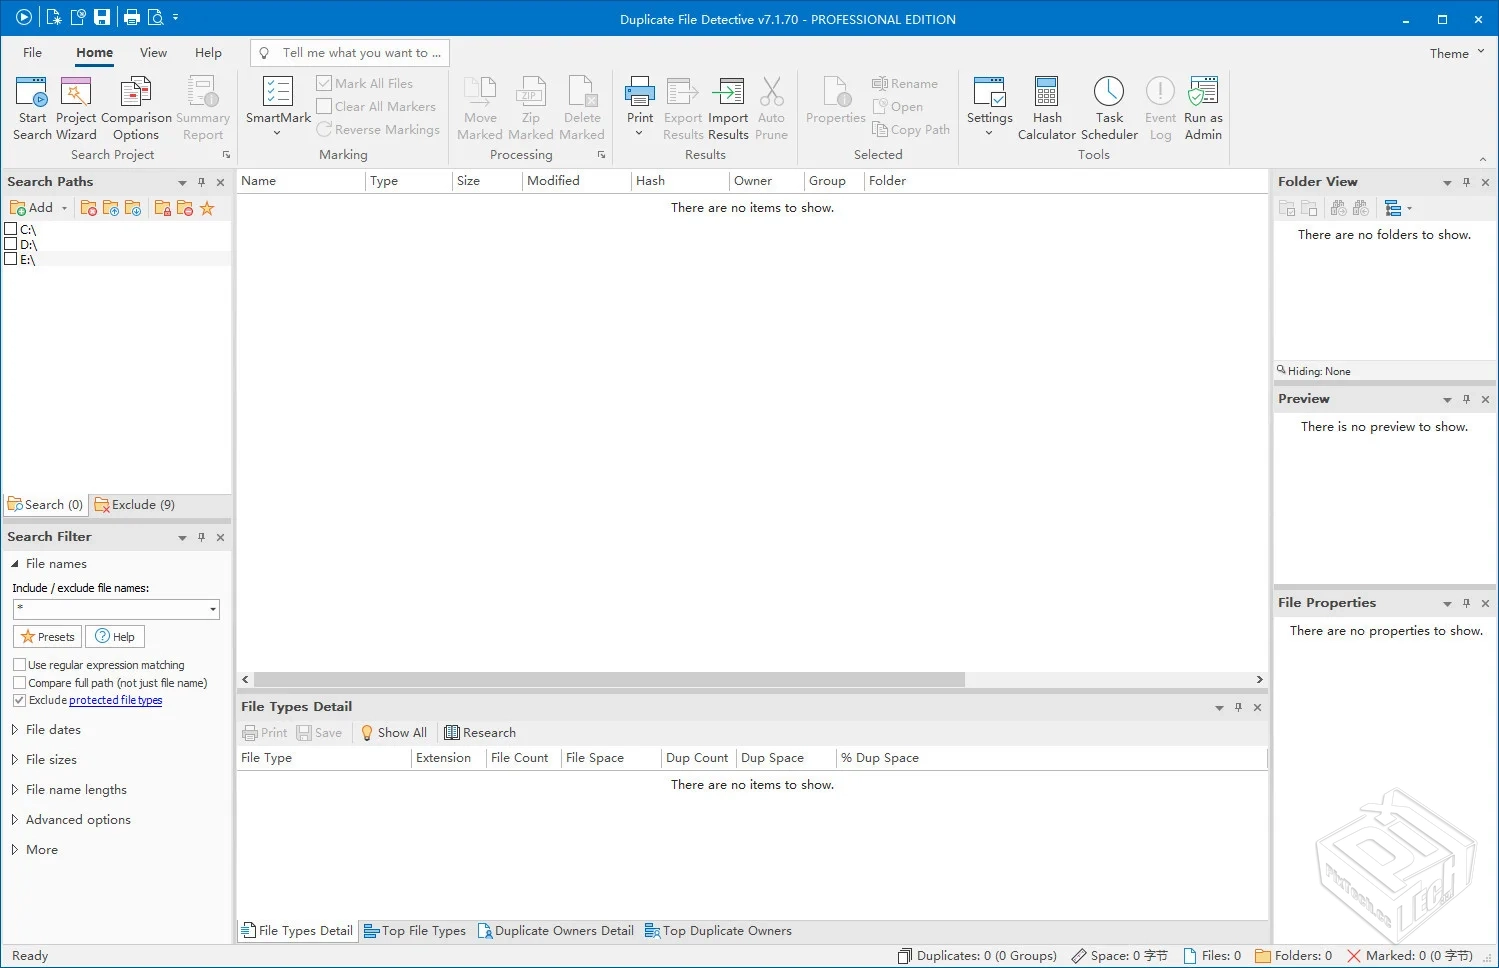
Task: Save the project using the quick access toolbar
Action: [102, 16]
